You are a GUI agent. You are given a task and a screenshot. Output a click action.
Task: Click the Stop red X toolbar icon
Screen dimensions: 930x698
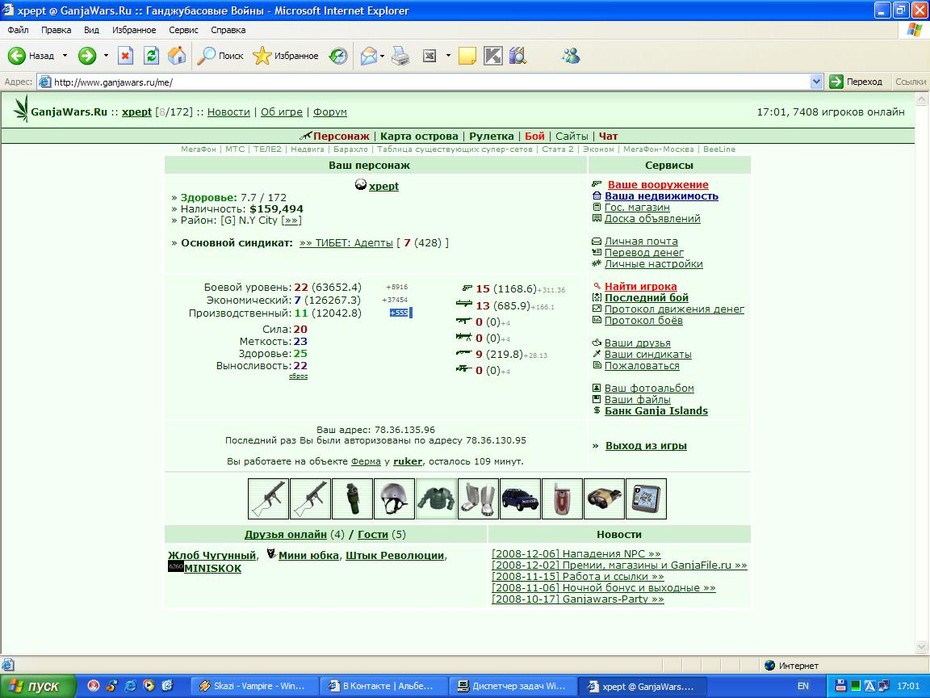pyautogui.click(x=125, y=56)
